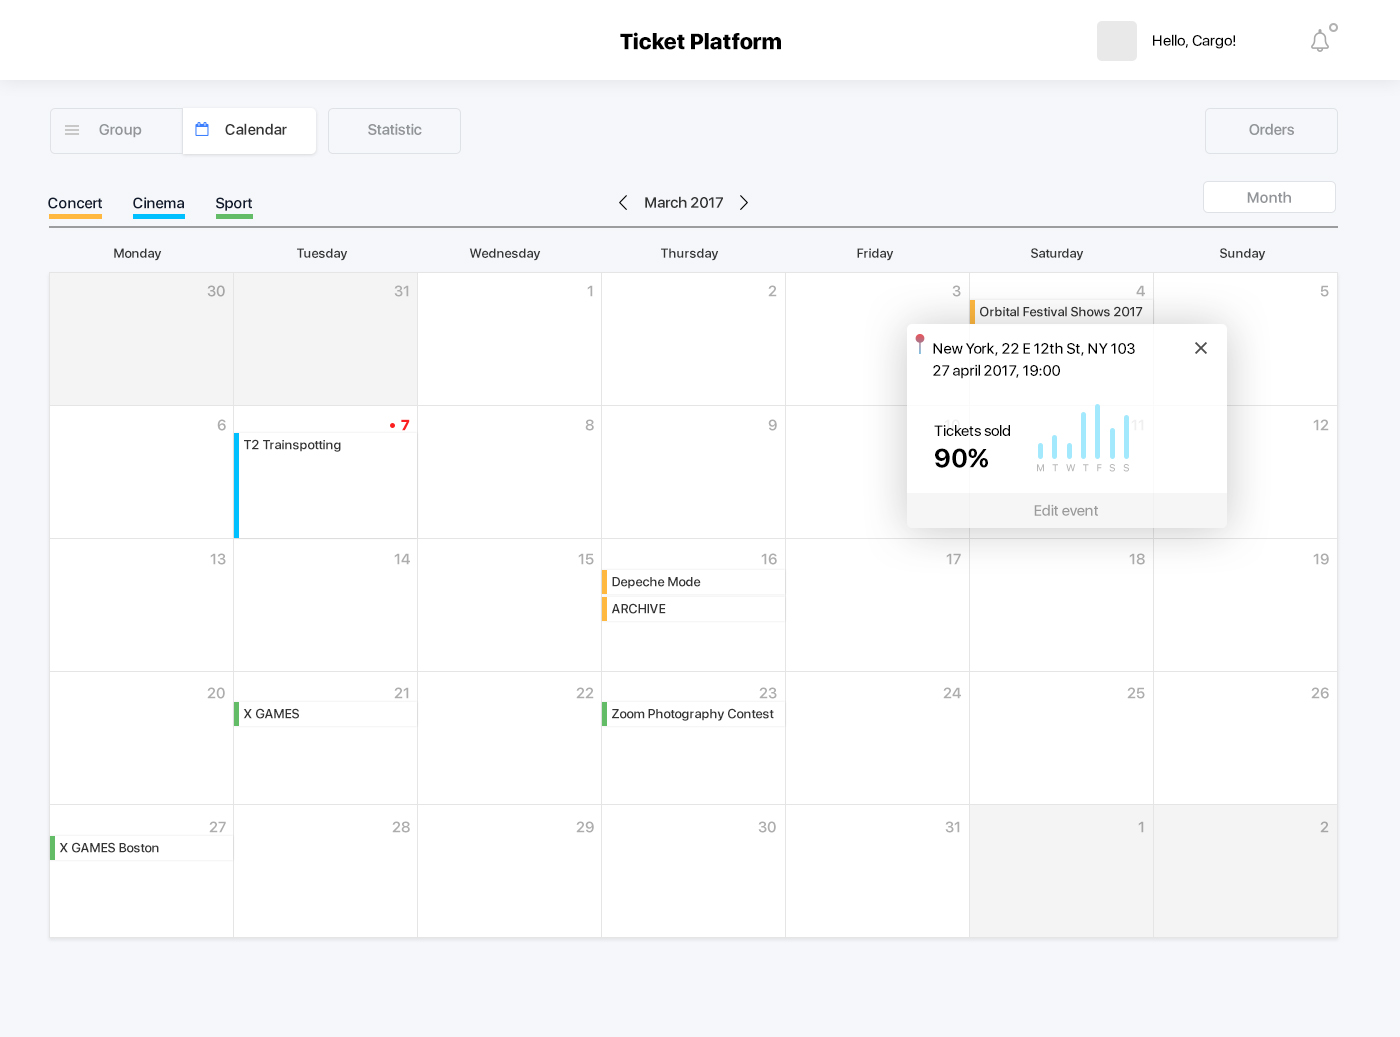Open the T2 Trainspotting event
This screenshot has width=1400, height=1037.
click(325, 485)
